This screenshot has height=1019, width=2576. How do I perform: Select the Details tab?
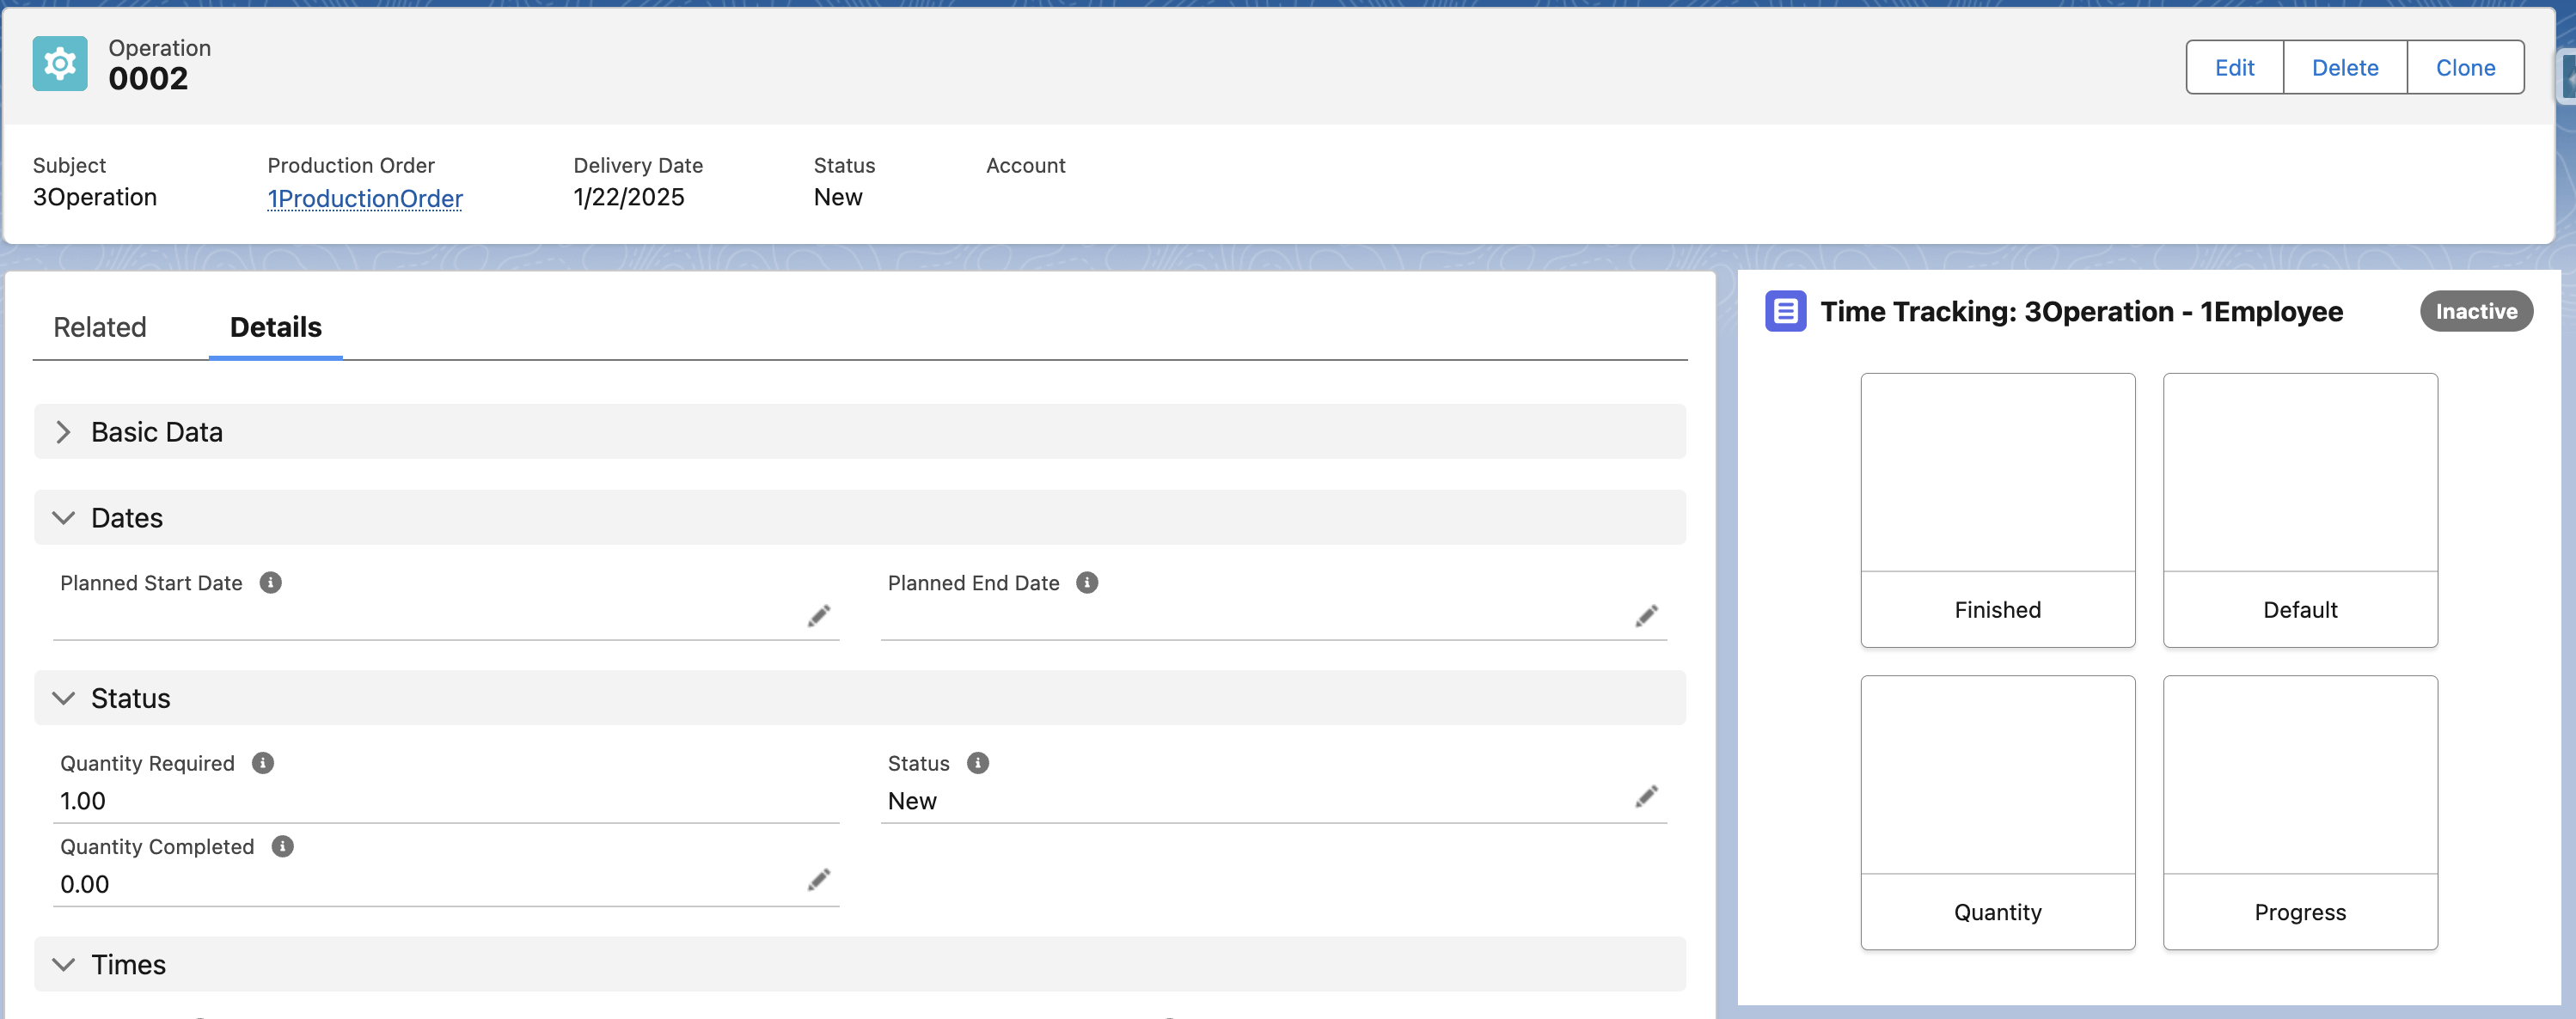[x=275, y=327]
